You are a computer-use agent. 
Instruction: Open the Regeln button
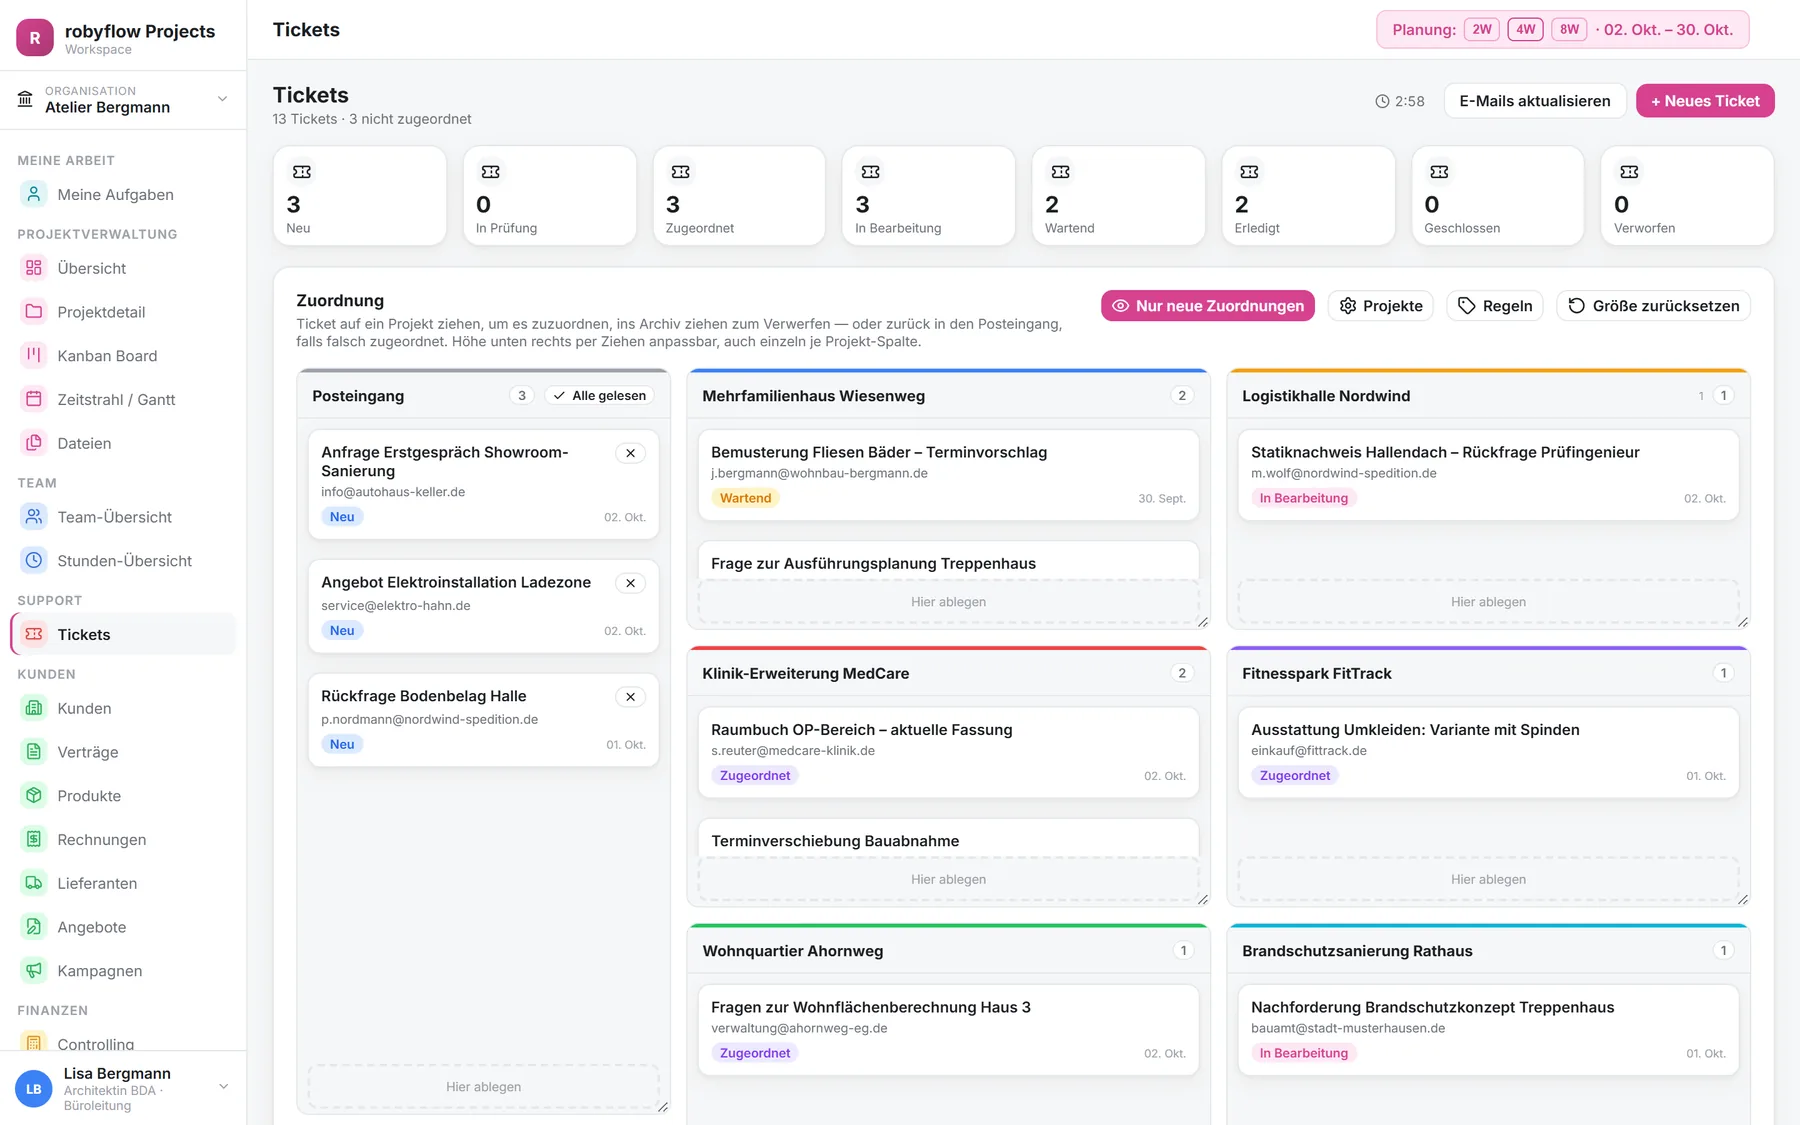(x=1495, y=306)
